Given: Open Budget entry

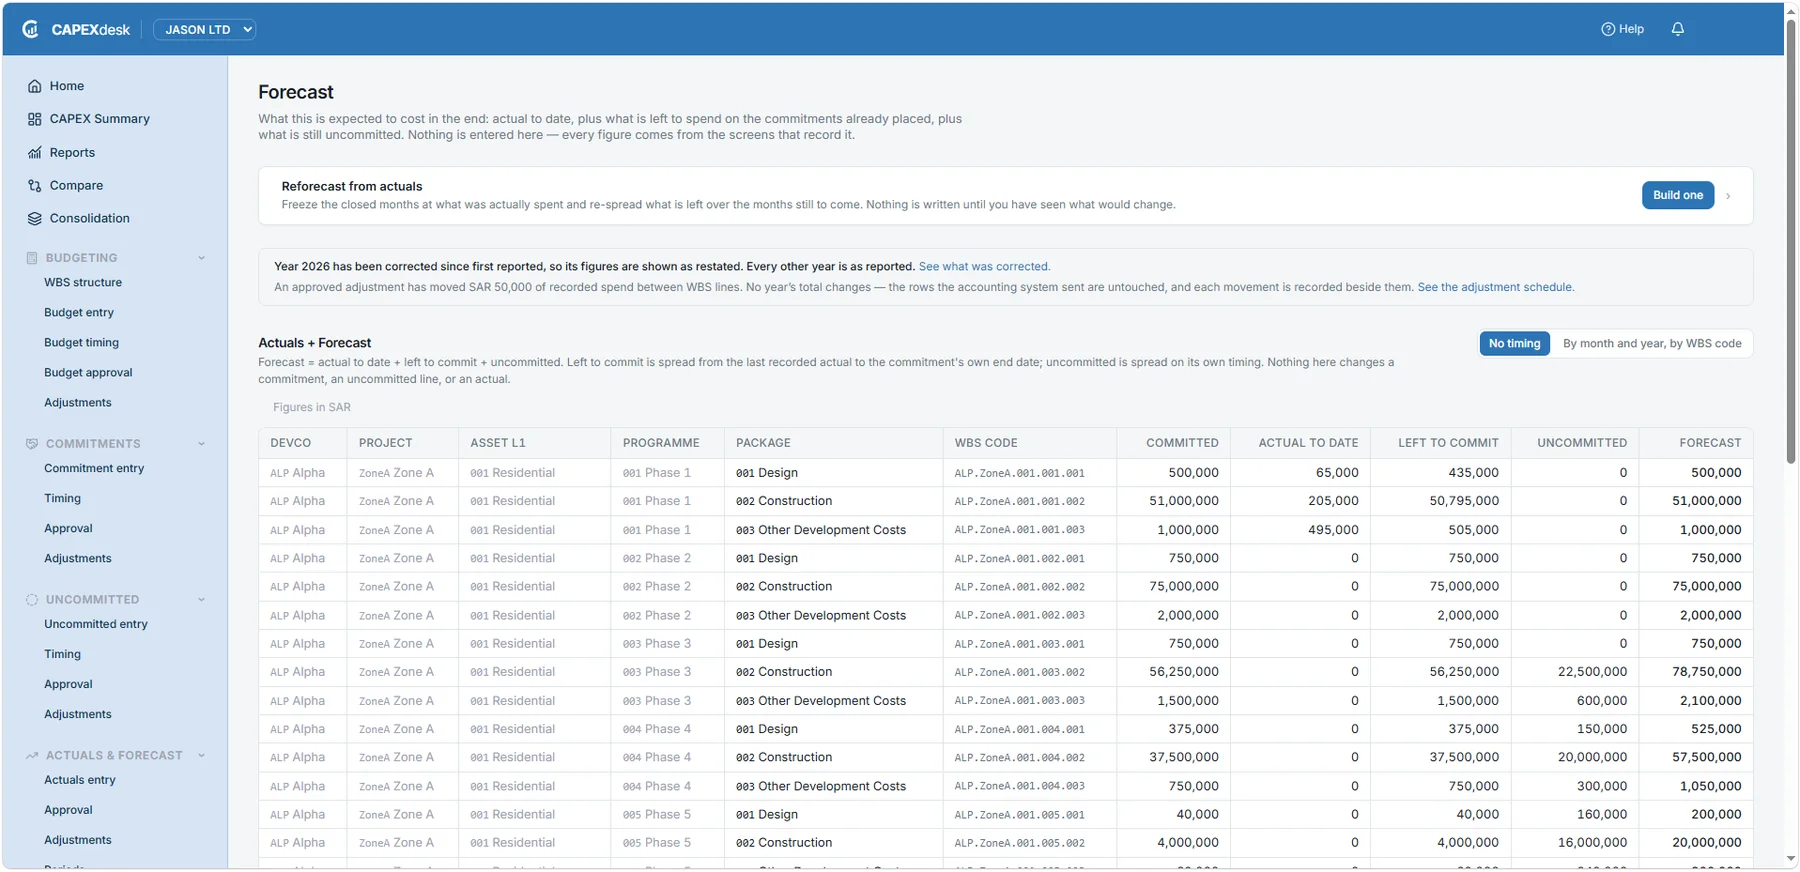Looking at the screenshot, I should (79, 313).
